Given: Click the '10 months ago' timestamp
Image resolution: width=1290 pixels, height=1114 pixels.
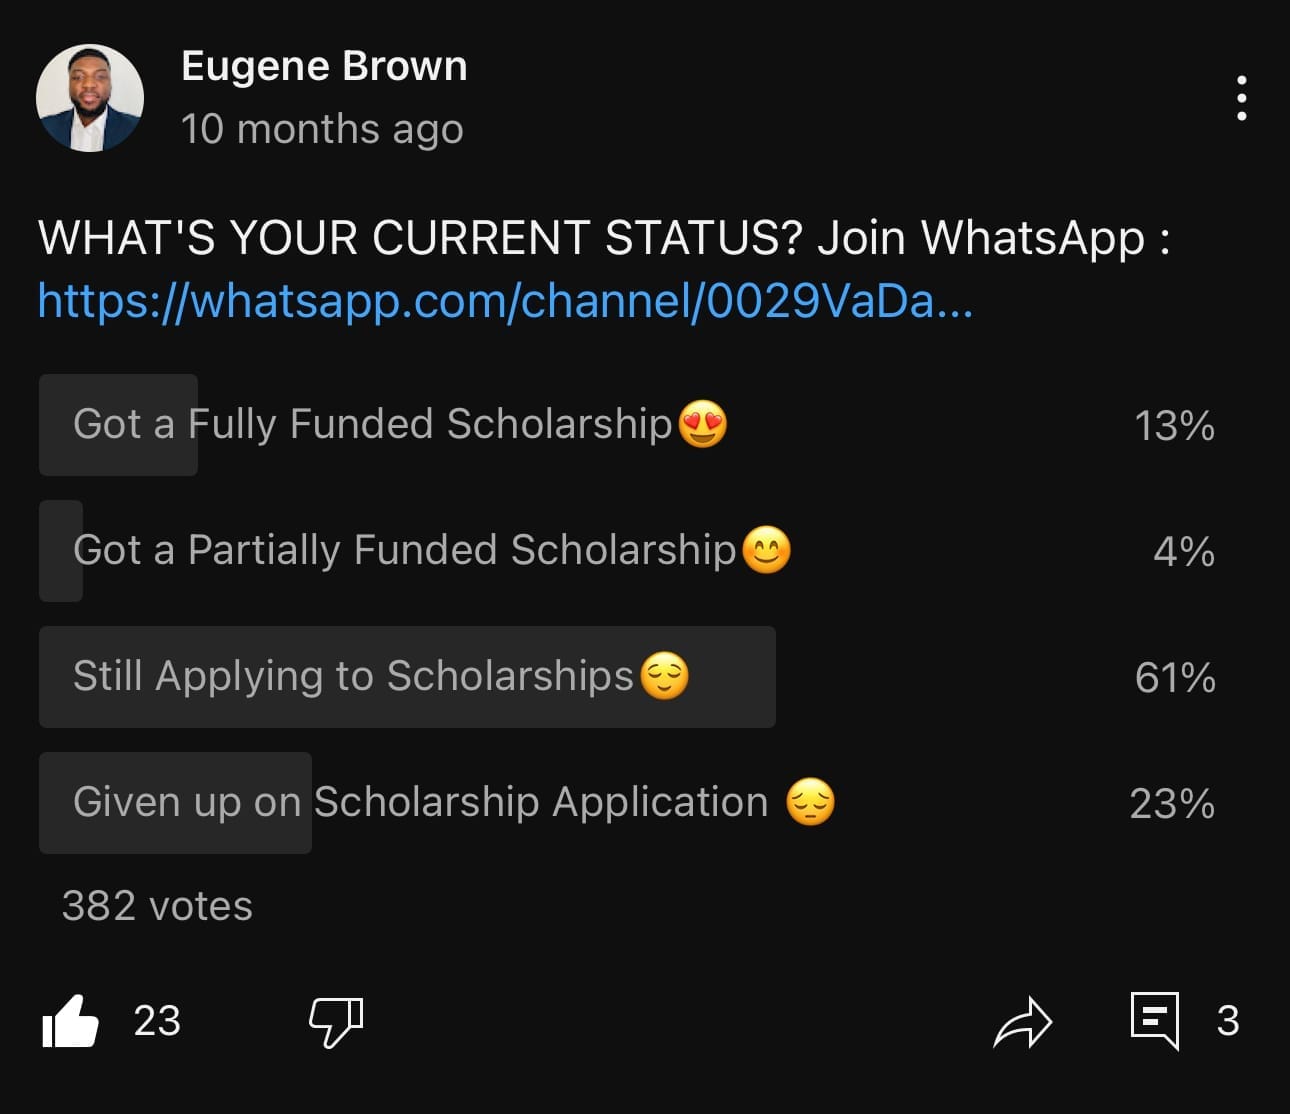Looking at the screenshot, I should pos(322,129).
